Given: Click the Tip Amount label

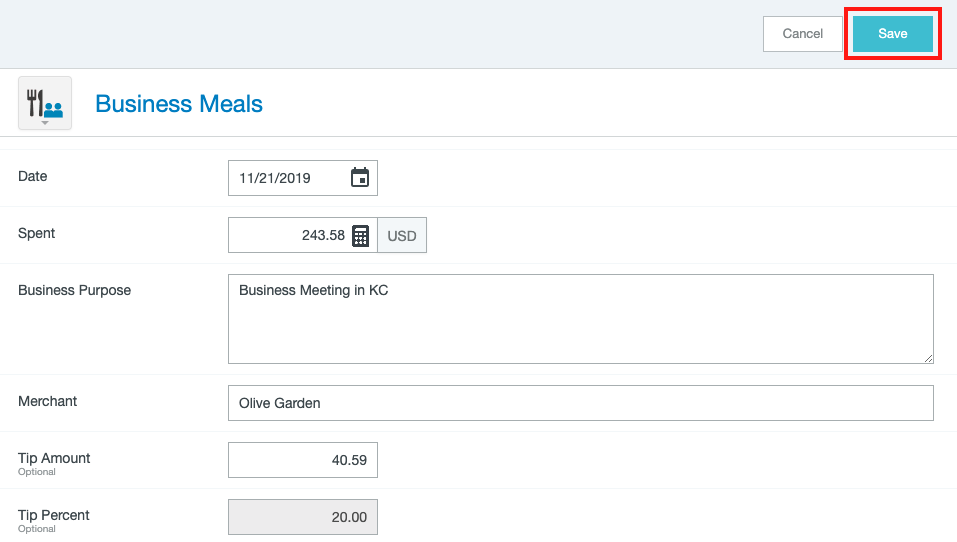Looking at the screenshot, I should [54, 458].
